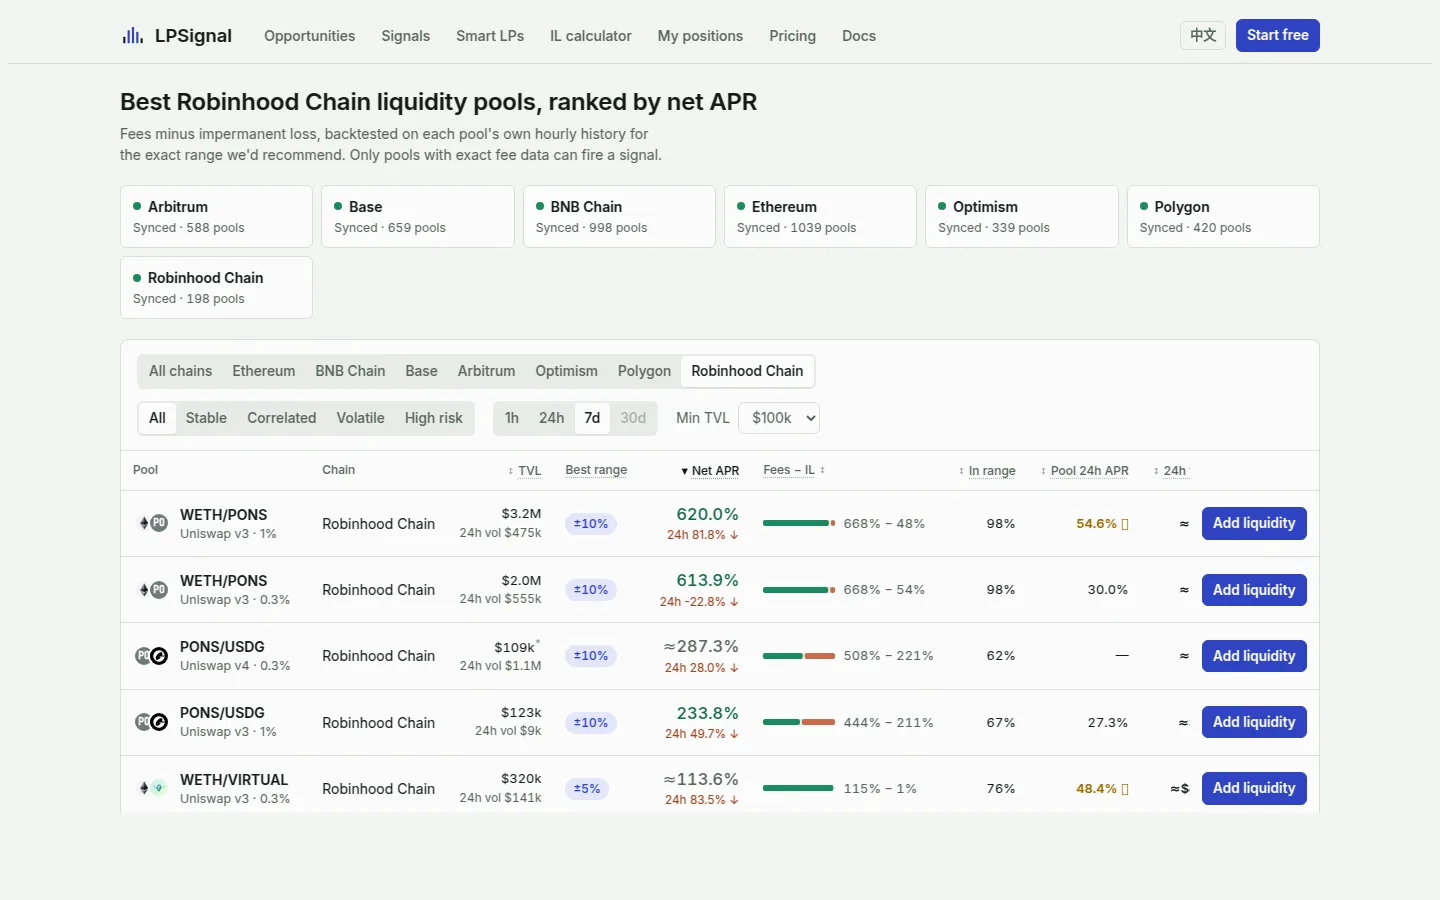Open the Min TVL $100k dropdown
This screenshot has height=900, width=1440.
point(779,418)
